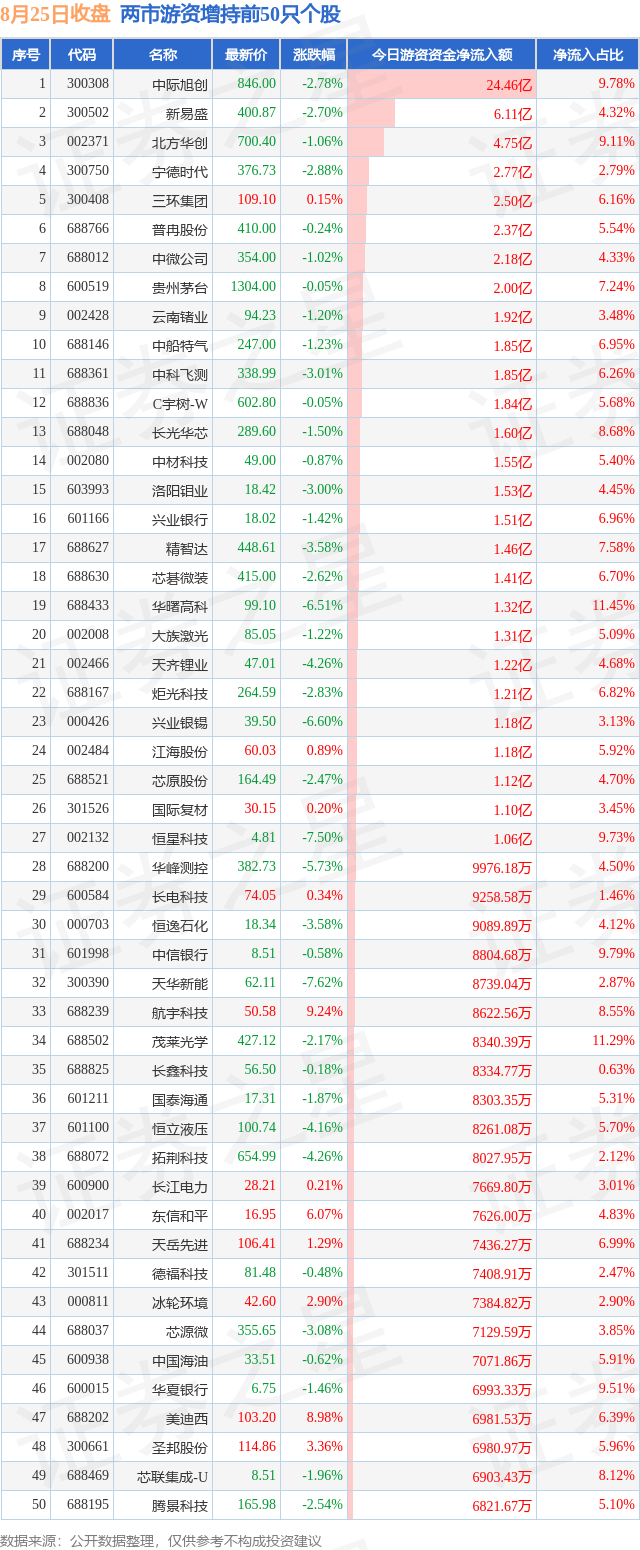Click the 净流入占比 column header
This screenshot has height=1550, width=640.
[x=588, y=55]
